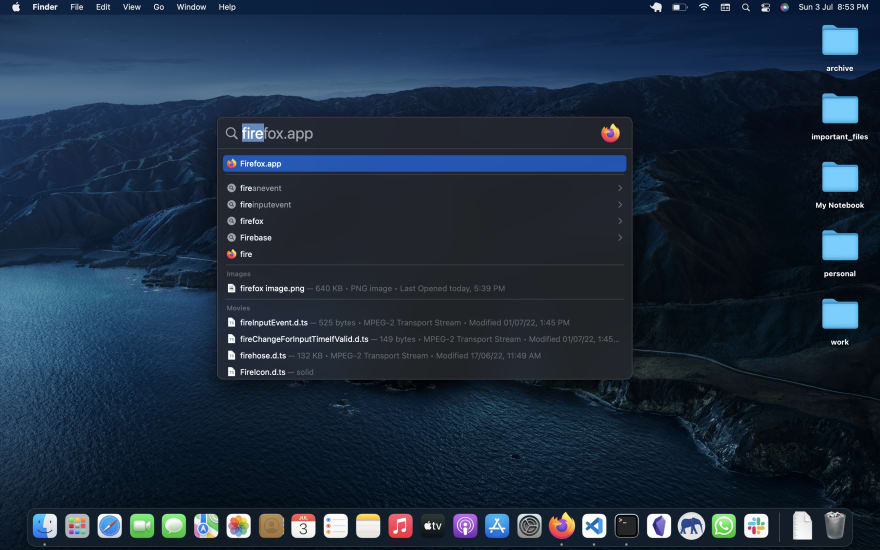Open WhatsApp from the Dock
The image size is (880, 550).
(x=723, y=526)
